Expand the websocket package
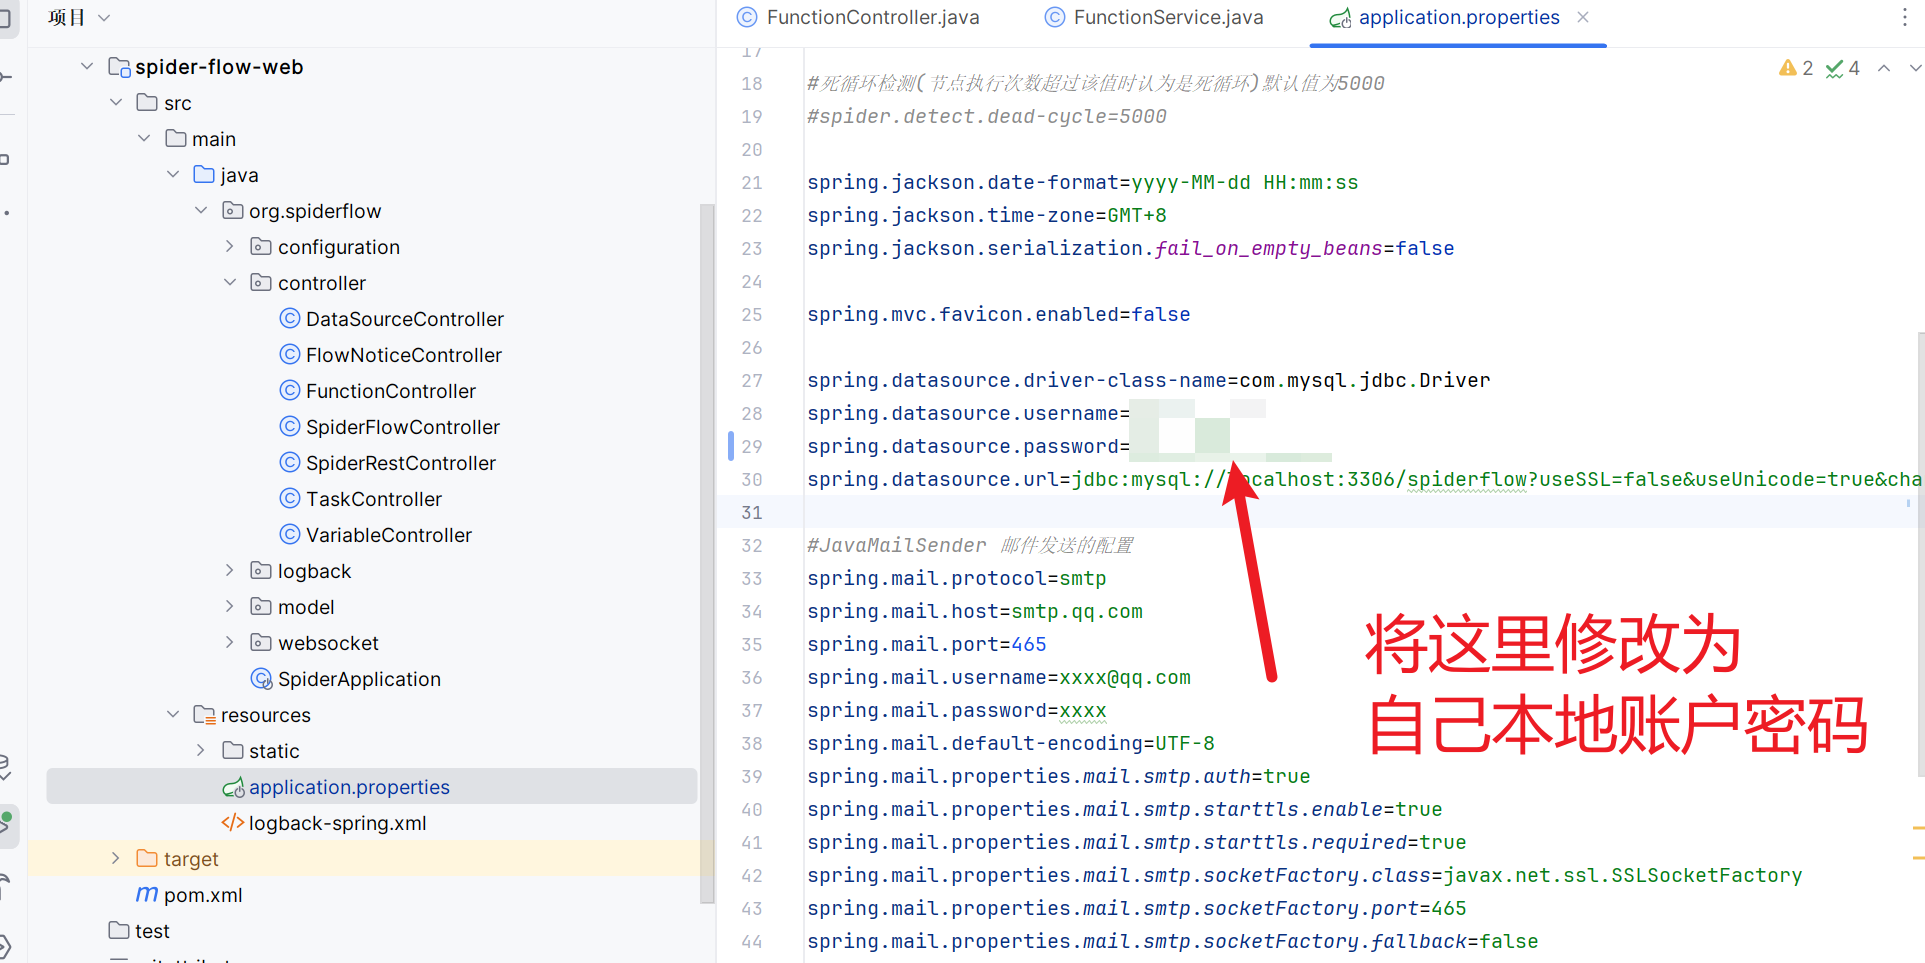This screenshot has height=963, width=1925. pyautogui.click(x=230, y=643)
